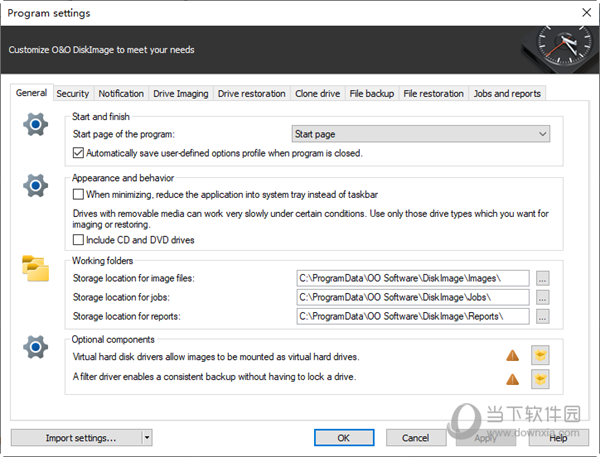Click the "Drives with removable media" description text
The image size is (600, 457).
310,219
